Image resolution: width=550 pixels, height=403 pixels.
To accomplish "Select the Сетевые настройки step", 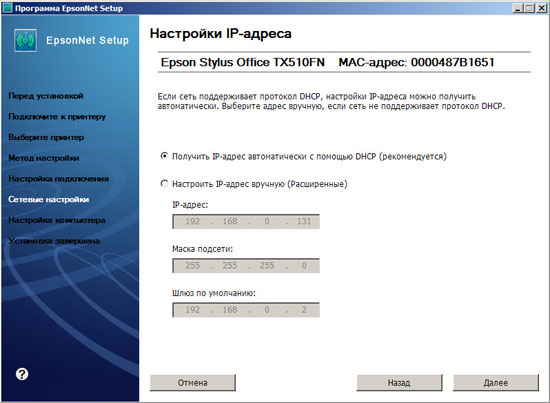I will [49, 199].
